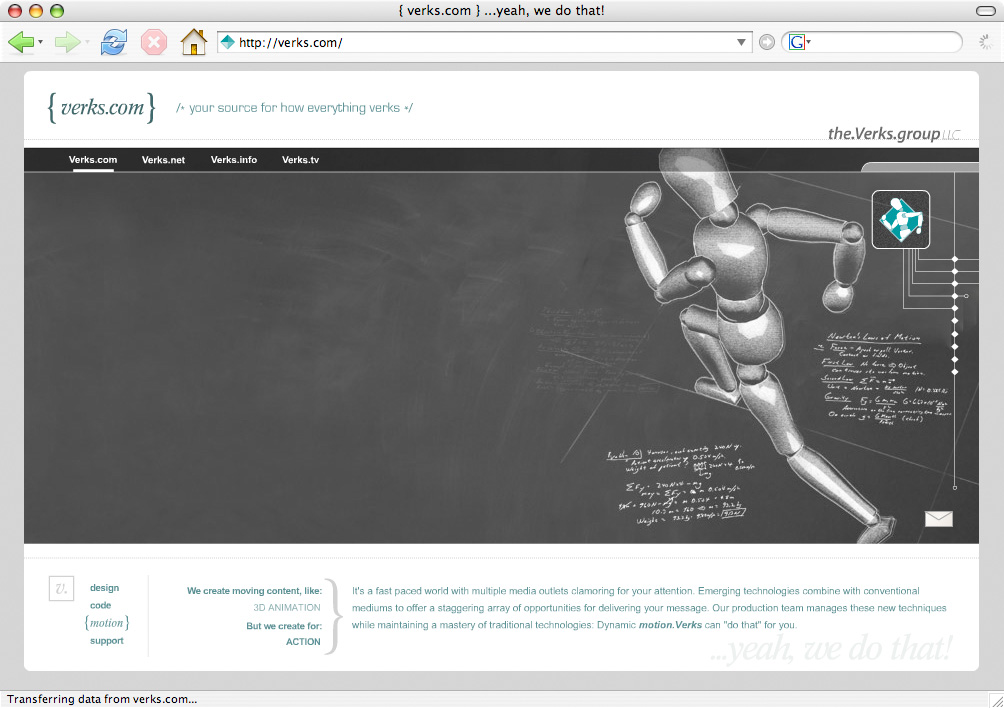This screenshot has width=1004, height=708.
Task: Select the Verks.tv navigation tab
Action: 300,160
